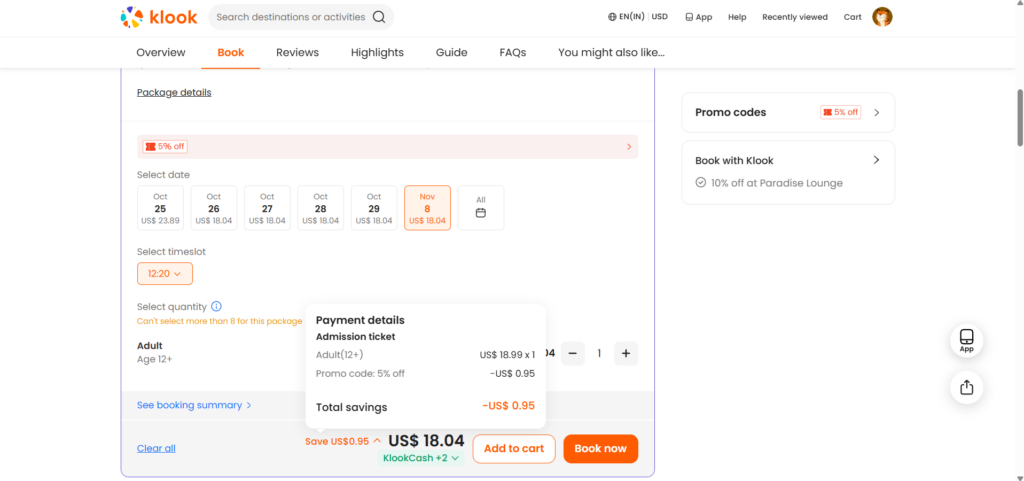Click the search magnifier icon
The width and height of the screenshot is (1024, 481).
[379, 17]
